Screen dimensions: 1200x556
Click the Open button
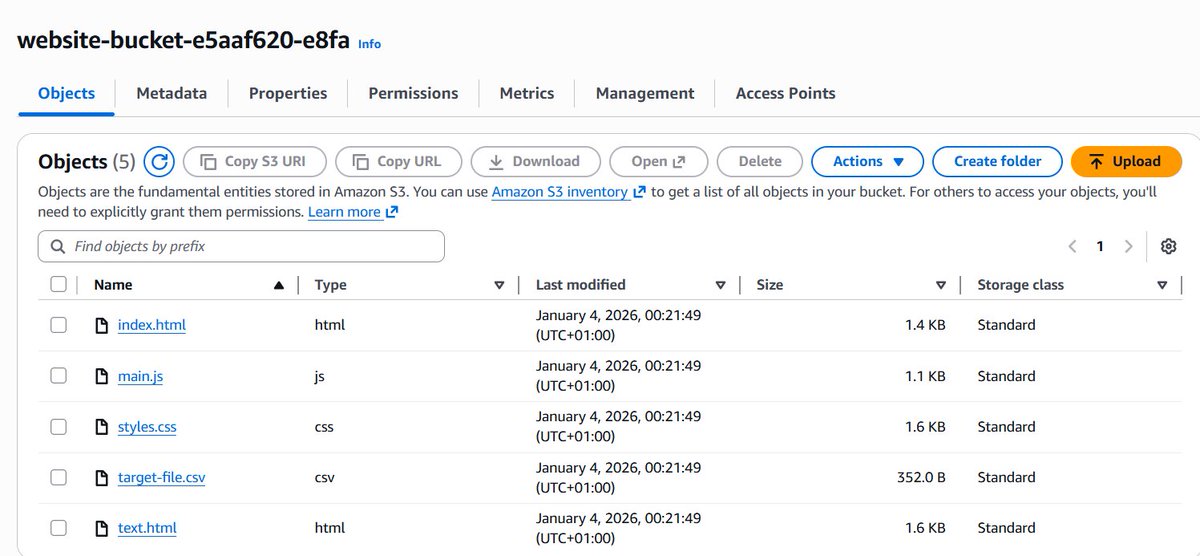click(x=658, y=161)
